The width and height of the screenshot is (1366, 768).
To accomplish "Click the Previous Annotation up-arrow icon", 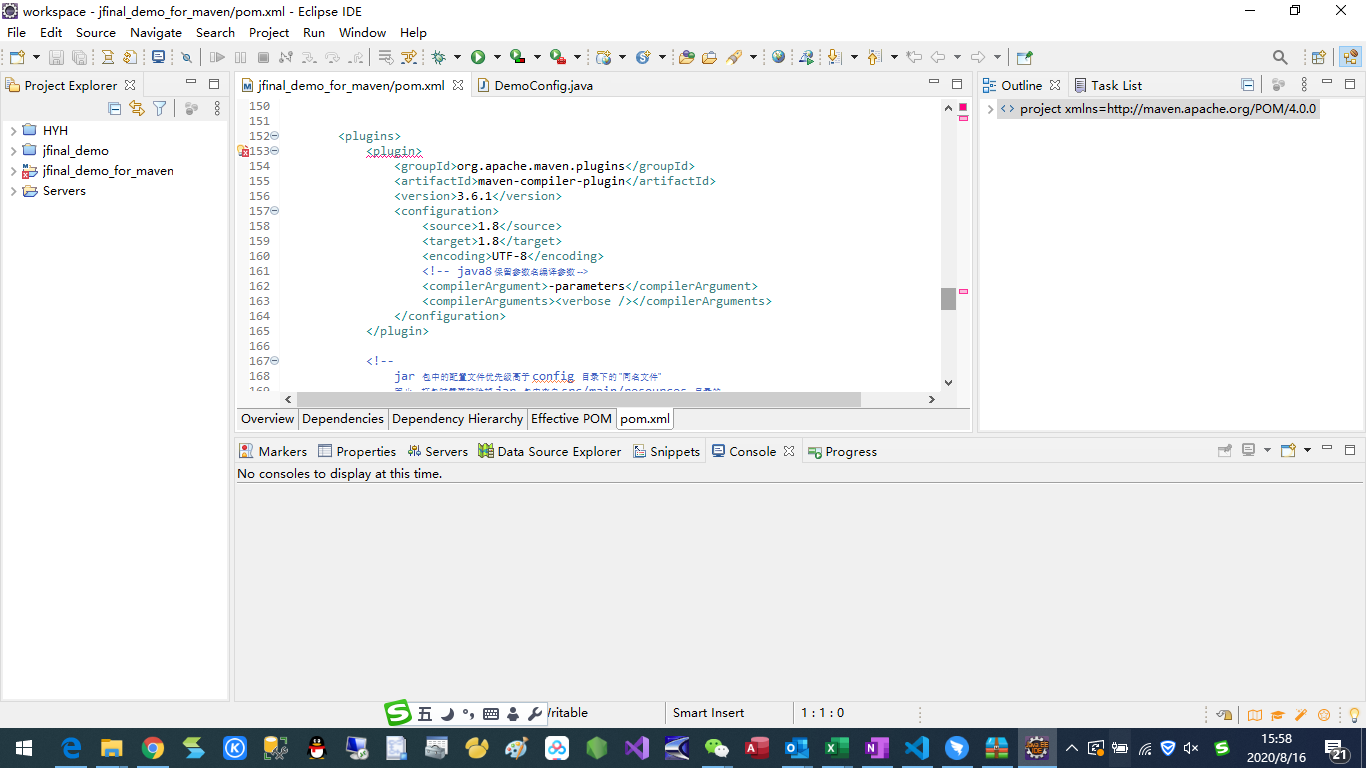I will [873, 58].
